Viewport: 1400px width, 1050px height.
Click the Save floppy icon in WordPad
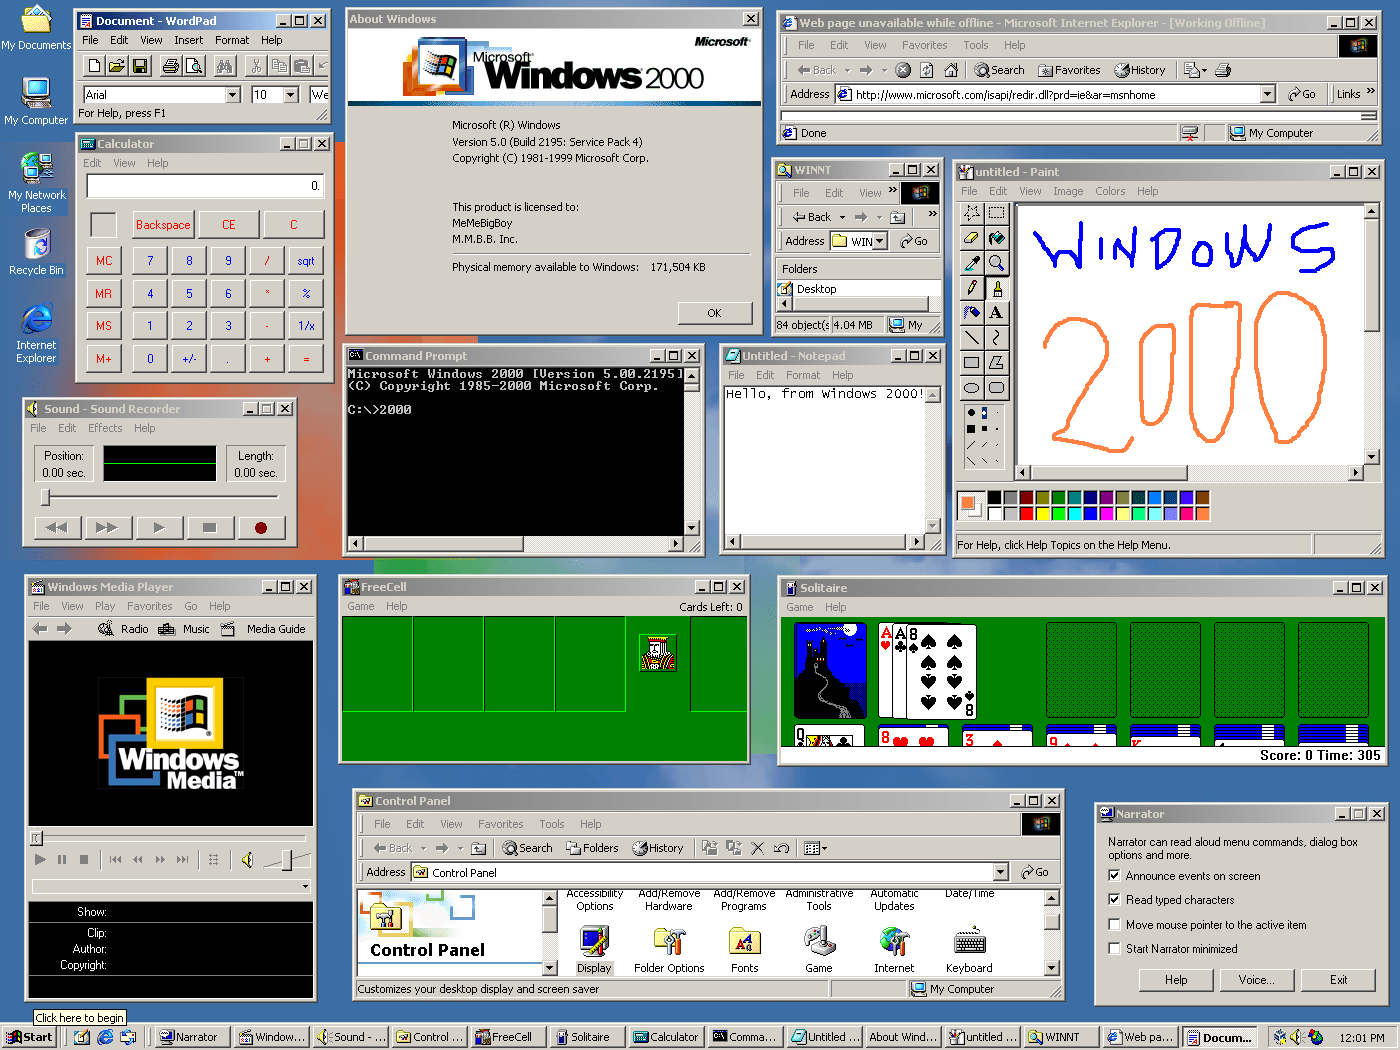pyautogui.click(x=140, y=66)
